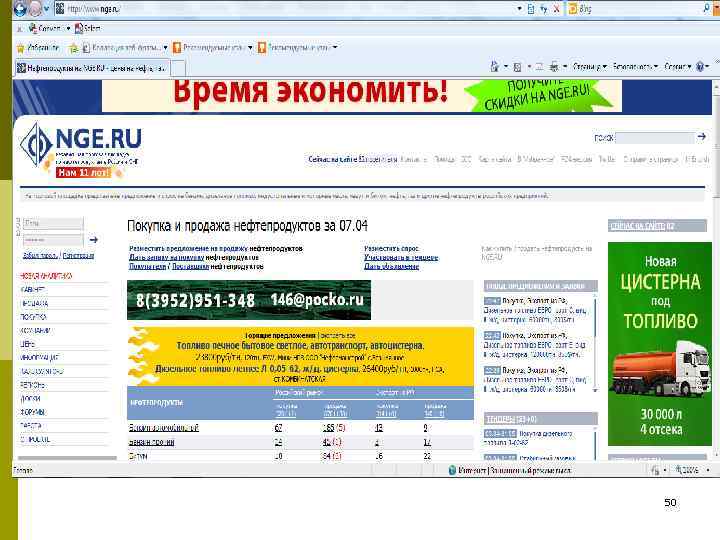Screen dimensions: 720x540
Task: Click the Print icon in command bar
Action: [554, 67]
